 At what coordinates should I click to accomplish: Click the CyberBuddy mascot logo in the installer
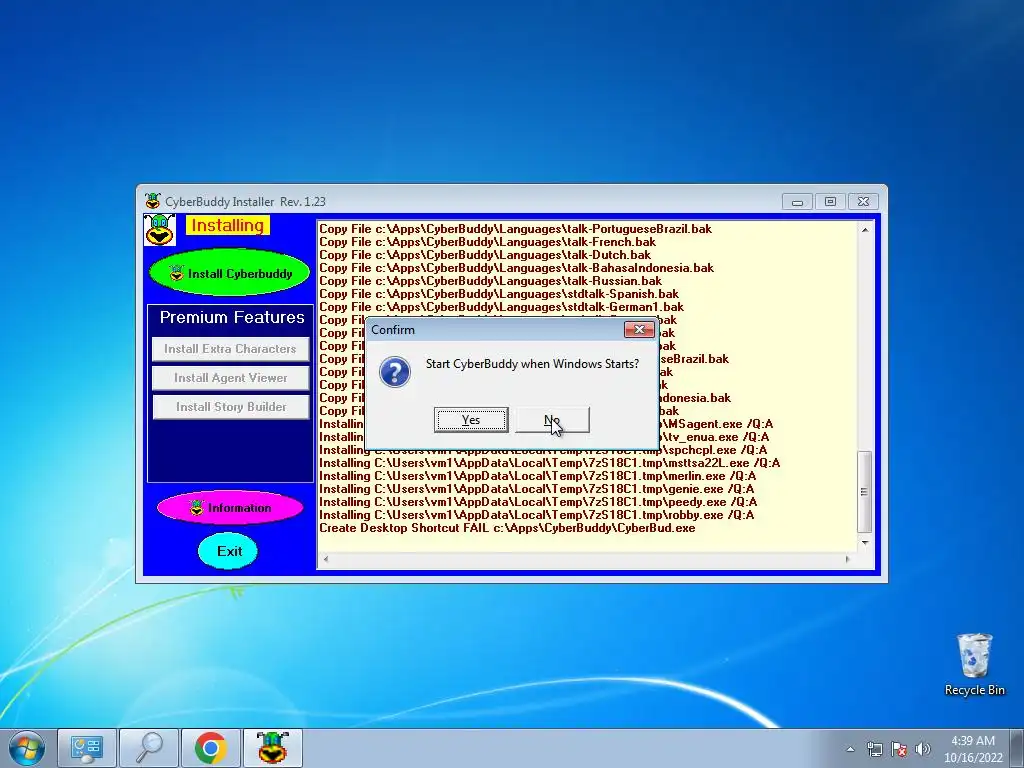[x=159, y=230]
